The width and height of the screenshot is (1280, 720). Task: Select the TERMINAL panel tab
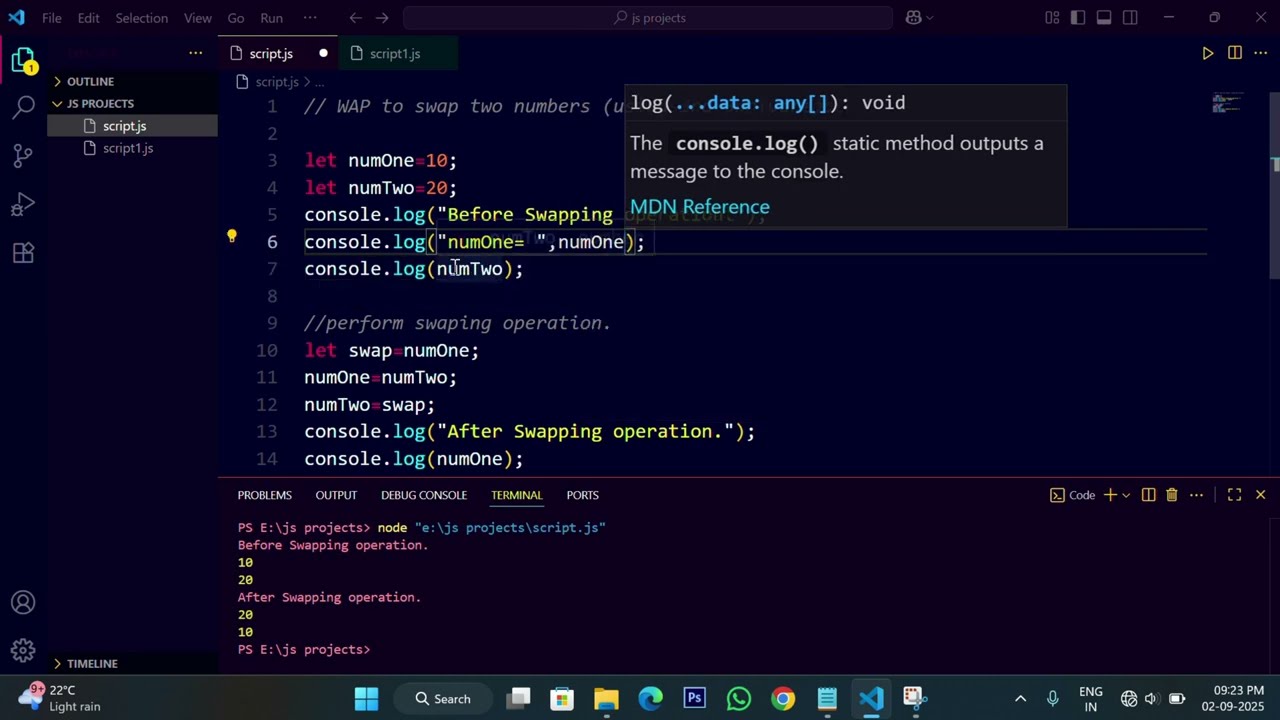click(x=516, y=495)
